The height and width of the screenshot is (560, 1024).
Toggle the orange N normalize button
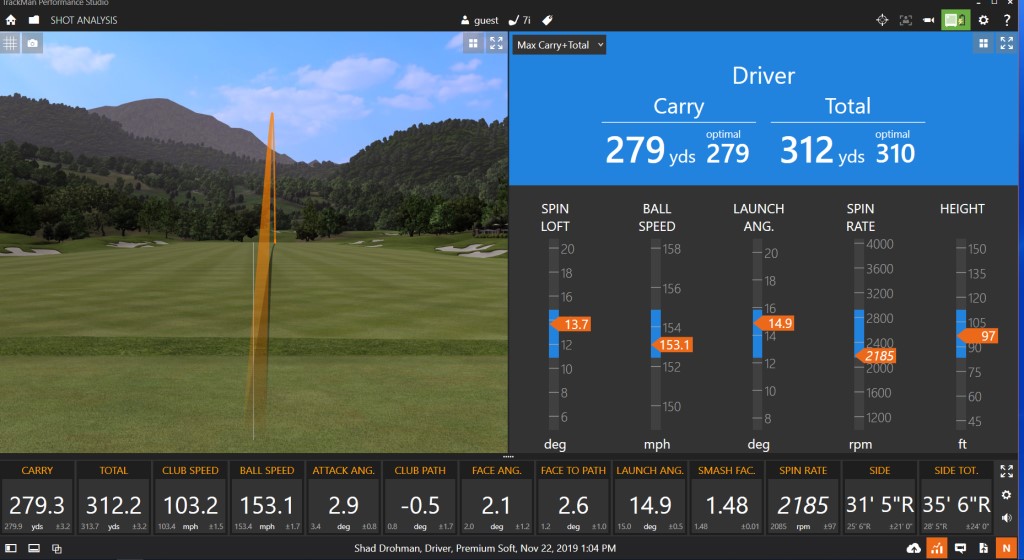pos(1006,548)
